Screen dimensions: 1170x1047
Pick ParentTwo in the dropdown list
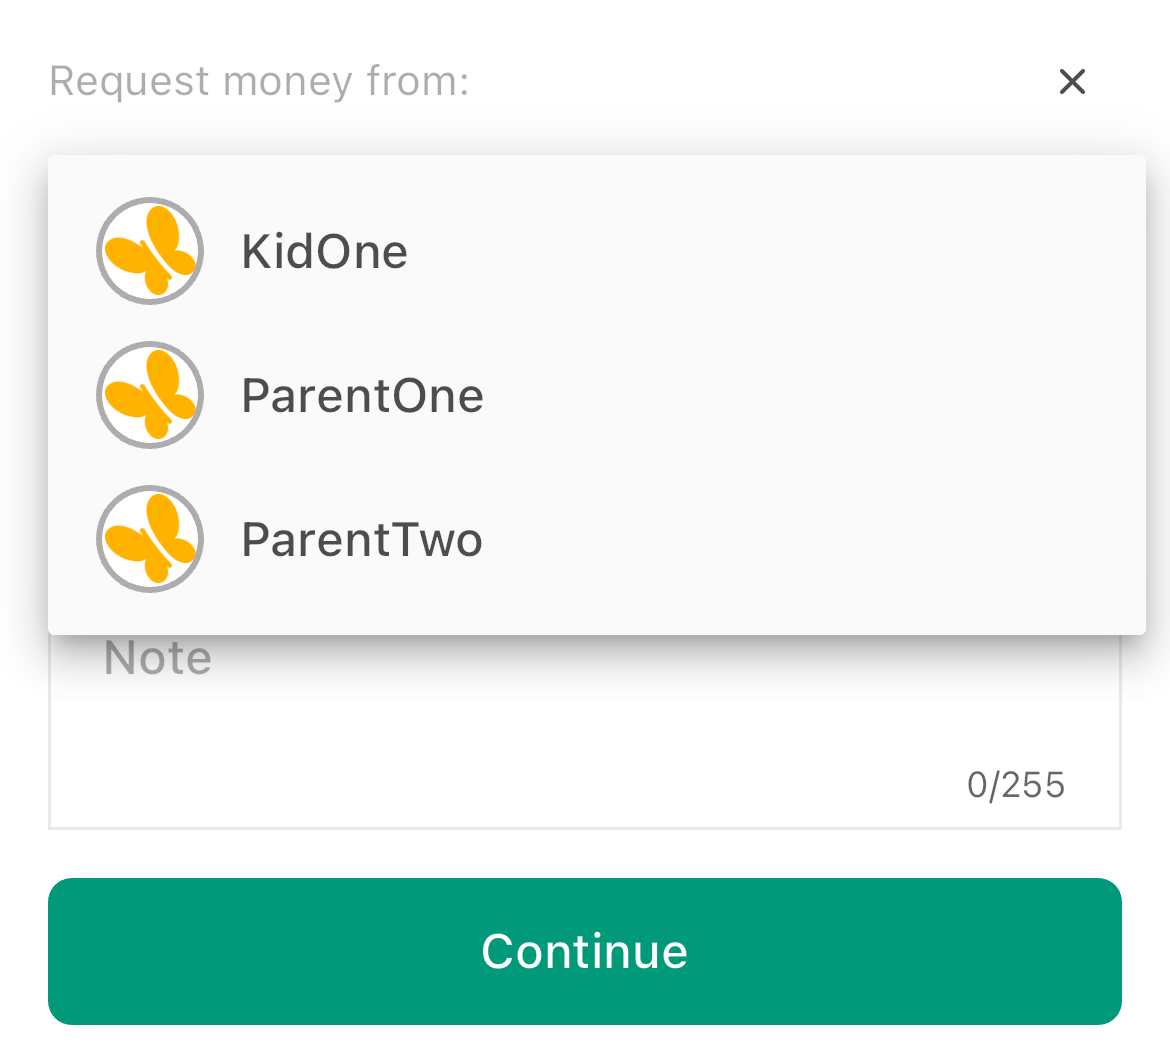tap(596, 539)
